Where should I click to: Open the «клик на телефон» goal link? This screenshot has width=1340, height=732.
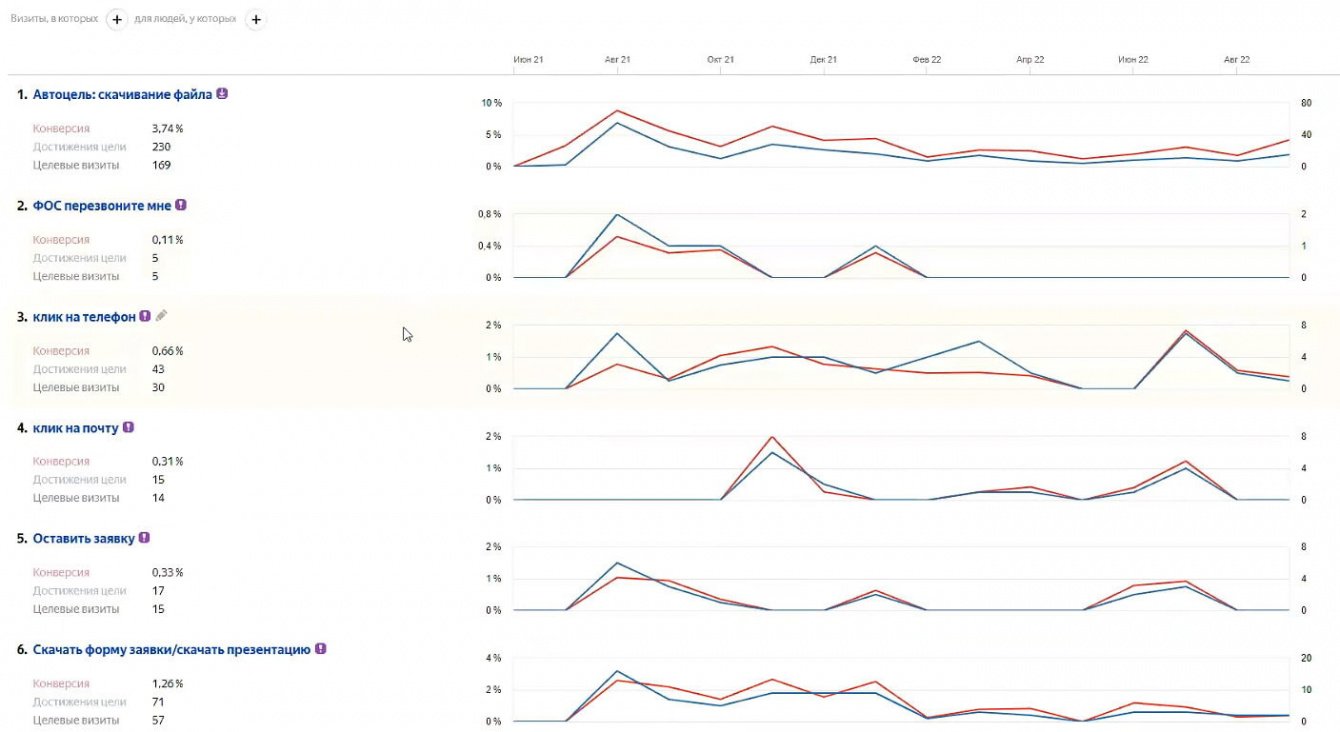pyautogui.click(x=84, y=317)
